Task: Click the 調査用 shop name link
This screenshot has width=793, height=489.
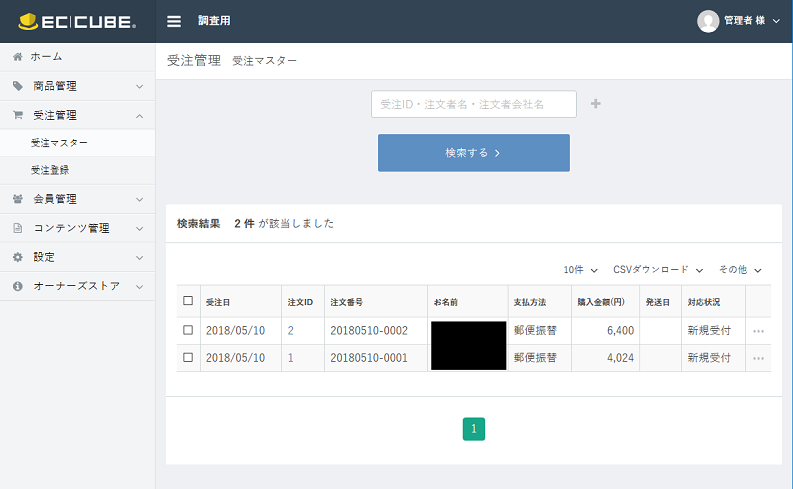Action: click(214, 21)
